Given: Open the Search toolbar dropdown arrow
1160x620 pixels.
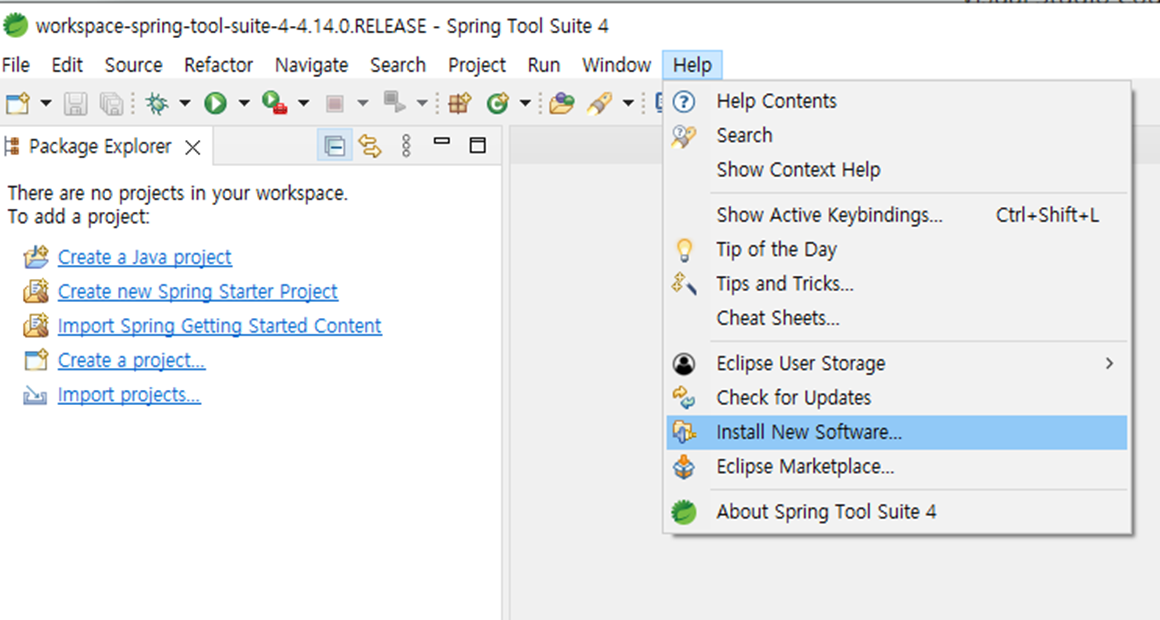Looking at the screenshot, I should click(628, 103).
